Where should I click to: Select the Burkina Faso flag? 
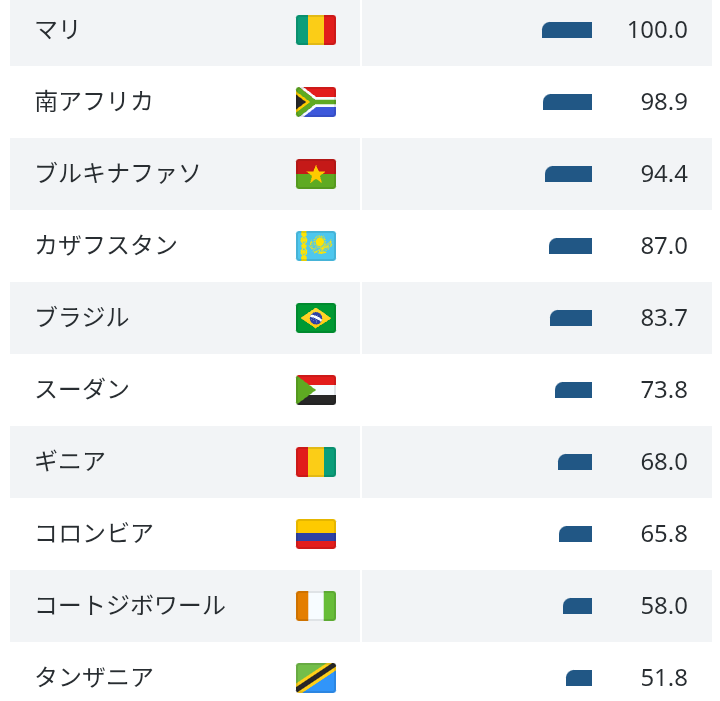(316, 174)
